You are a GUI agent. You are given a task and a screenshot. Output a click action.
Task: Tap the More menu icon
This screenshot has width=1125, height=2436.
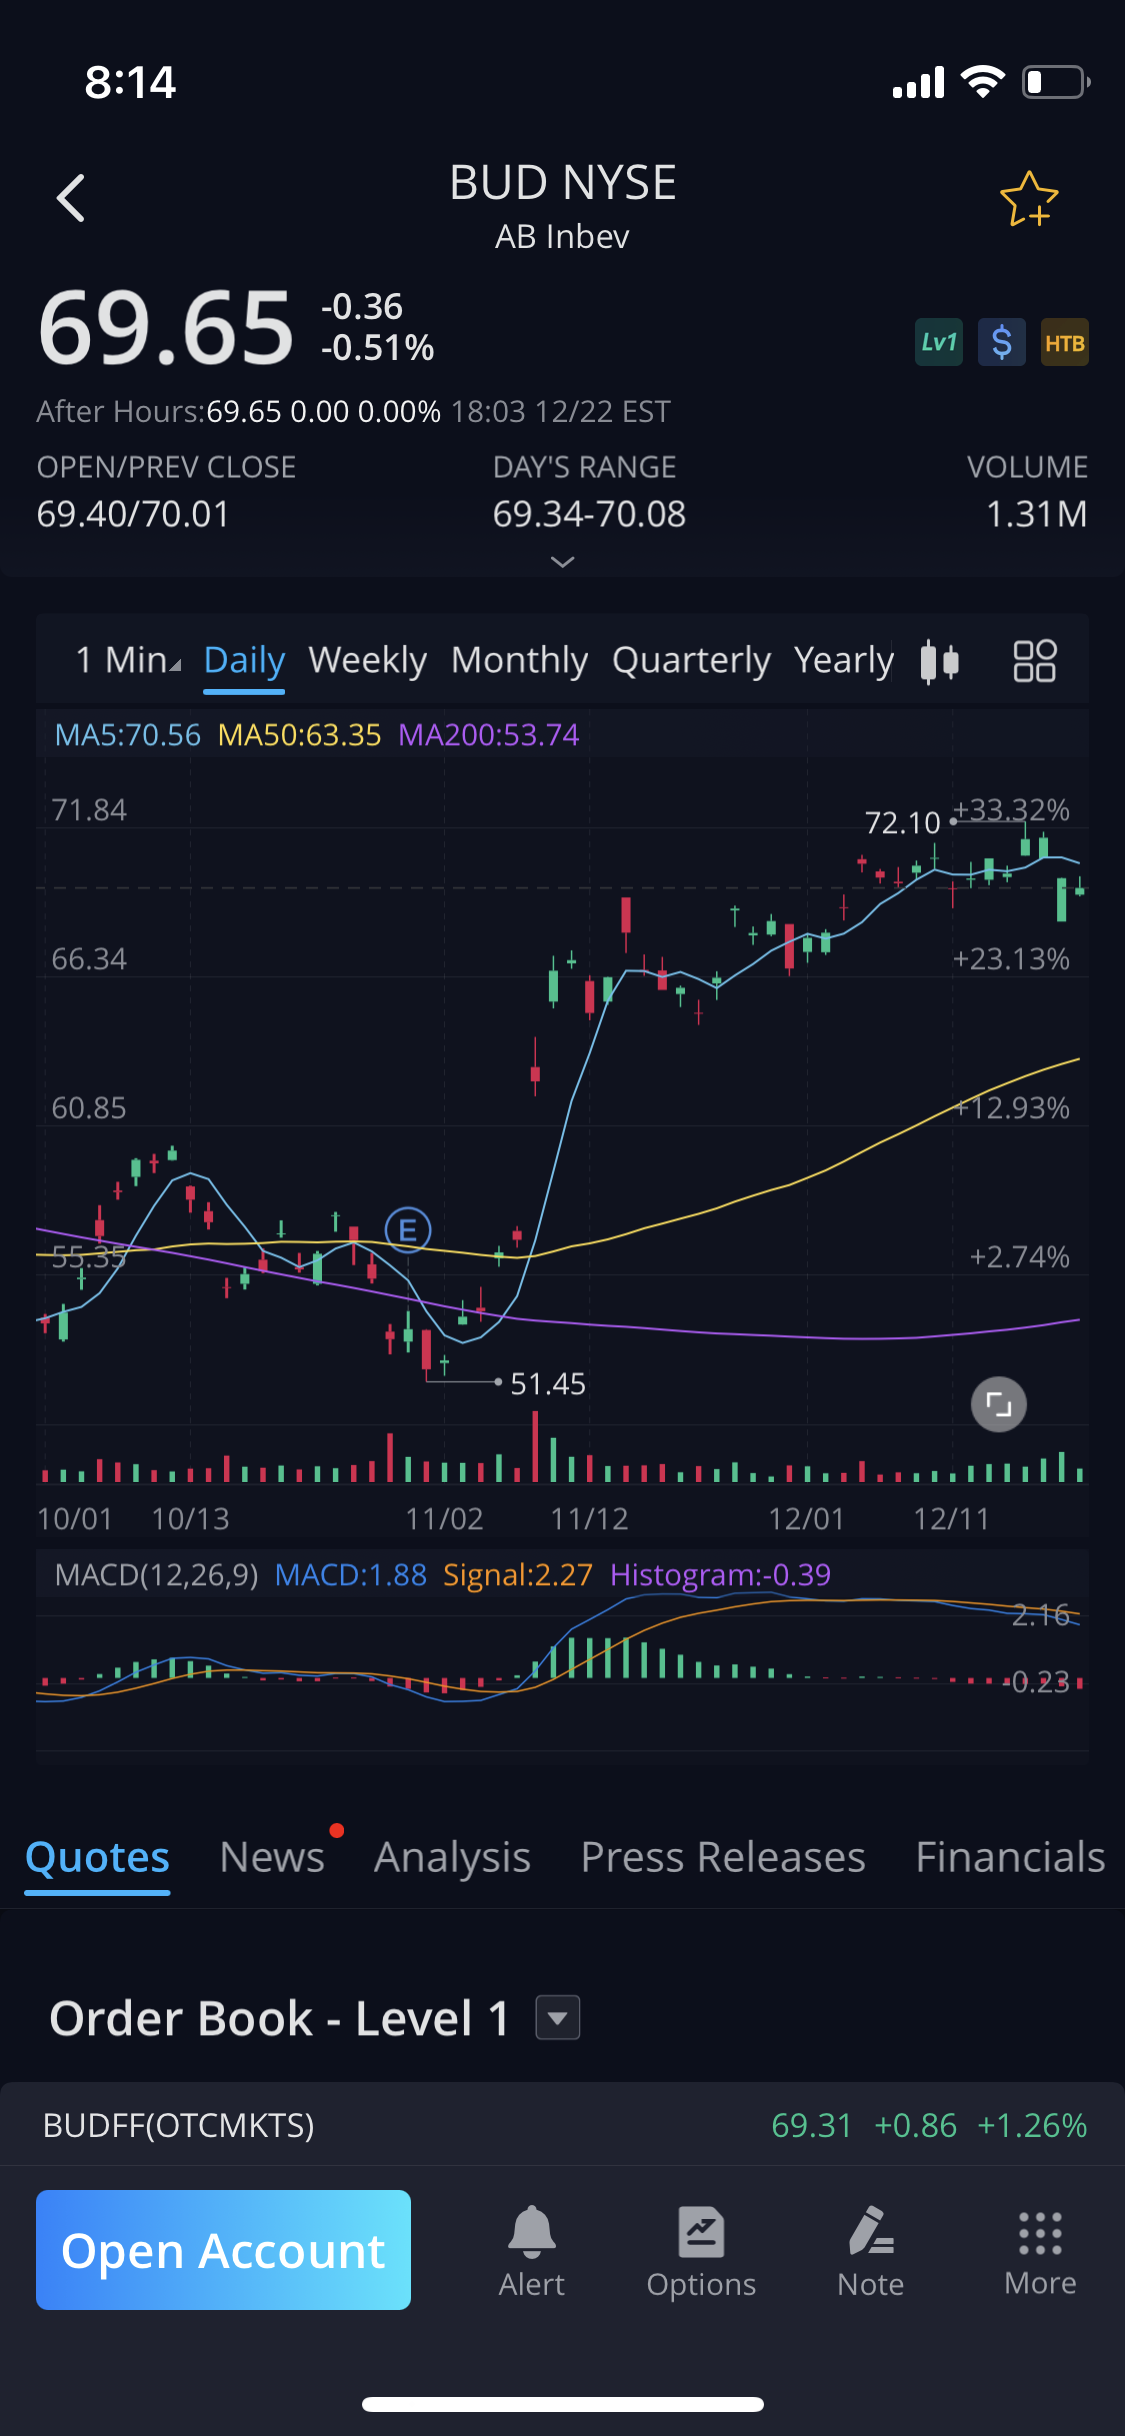(x=1040, y=2250)
